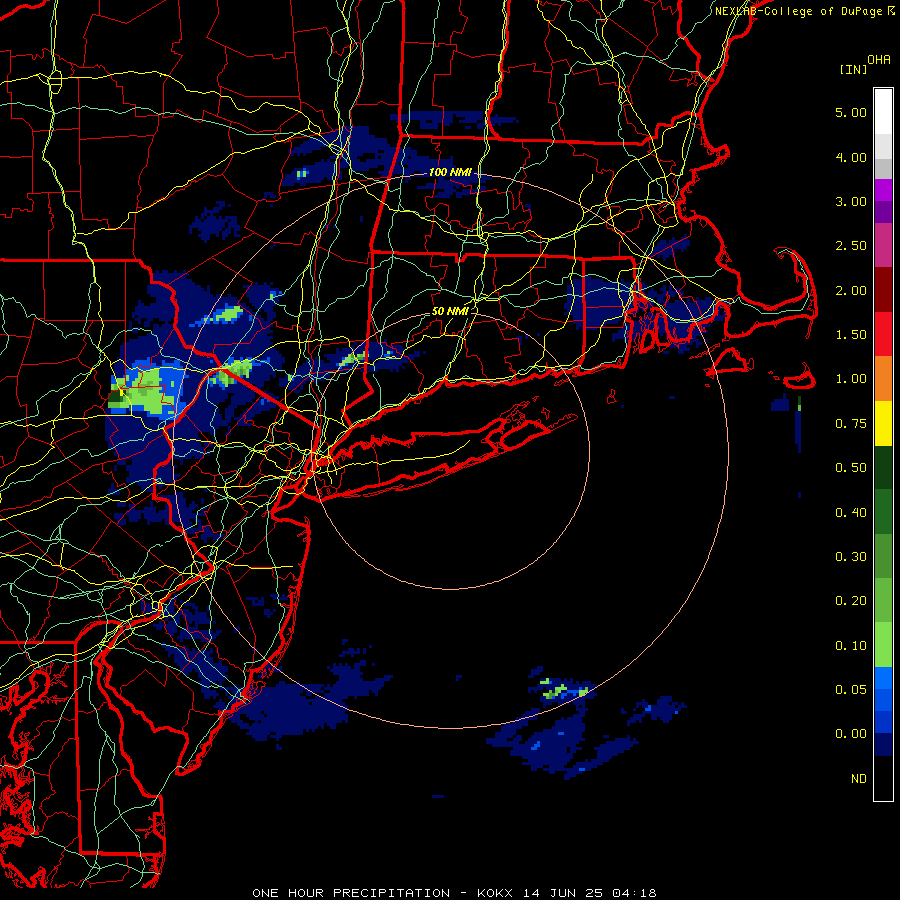Screen dimensions: 900x900
Task: Click the 2.00 legend value
Action: (851, 290)
